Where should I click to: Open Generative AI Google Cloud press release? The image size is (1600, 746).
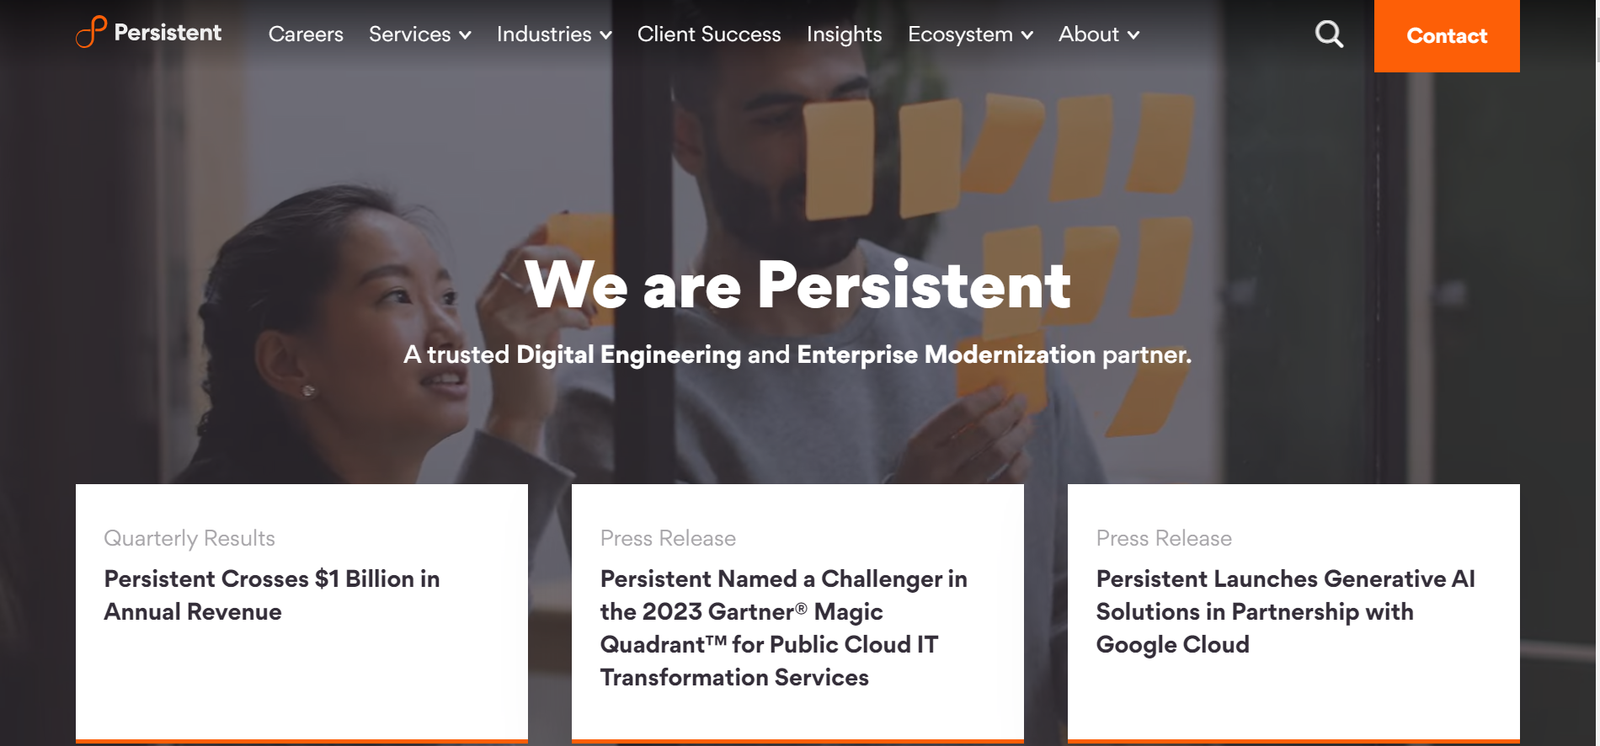pyautogui.click(x=1286, y=611)
